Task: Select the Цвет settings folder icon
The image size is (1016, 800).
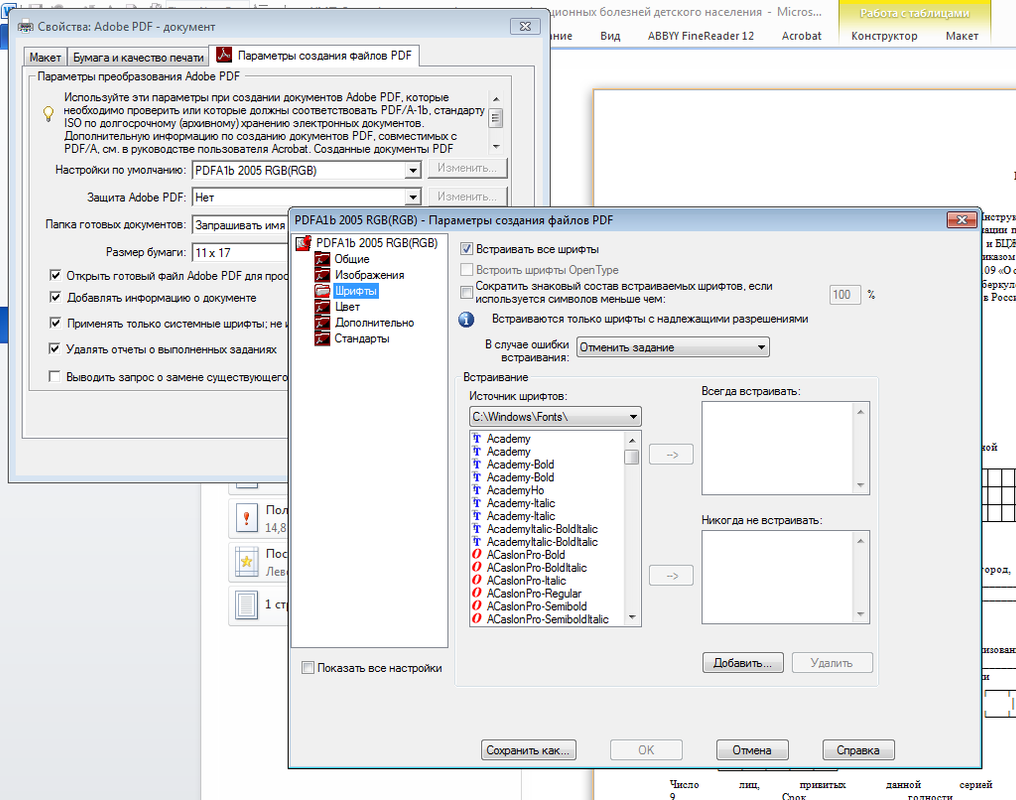Action: (322, 307)
